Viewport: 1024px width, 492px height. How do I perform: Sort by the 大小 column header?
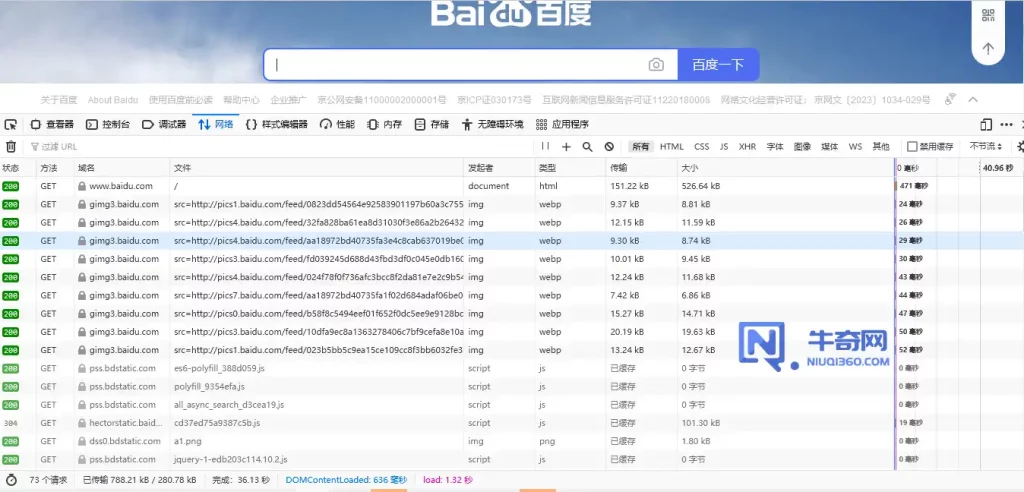pos(786,168)
